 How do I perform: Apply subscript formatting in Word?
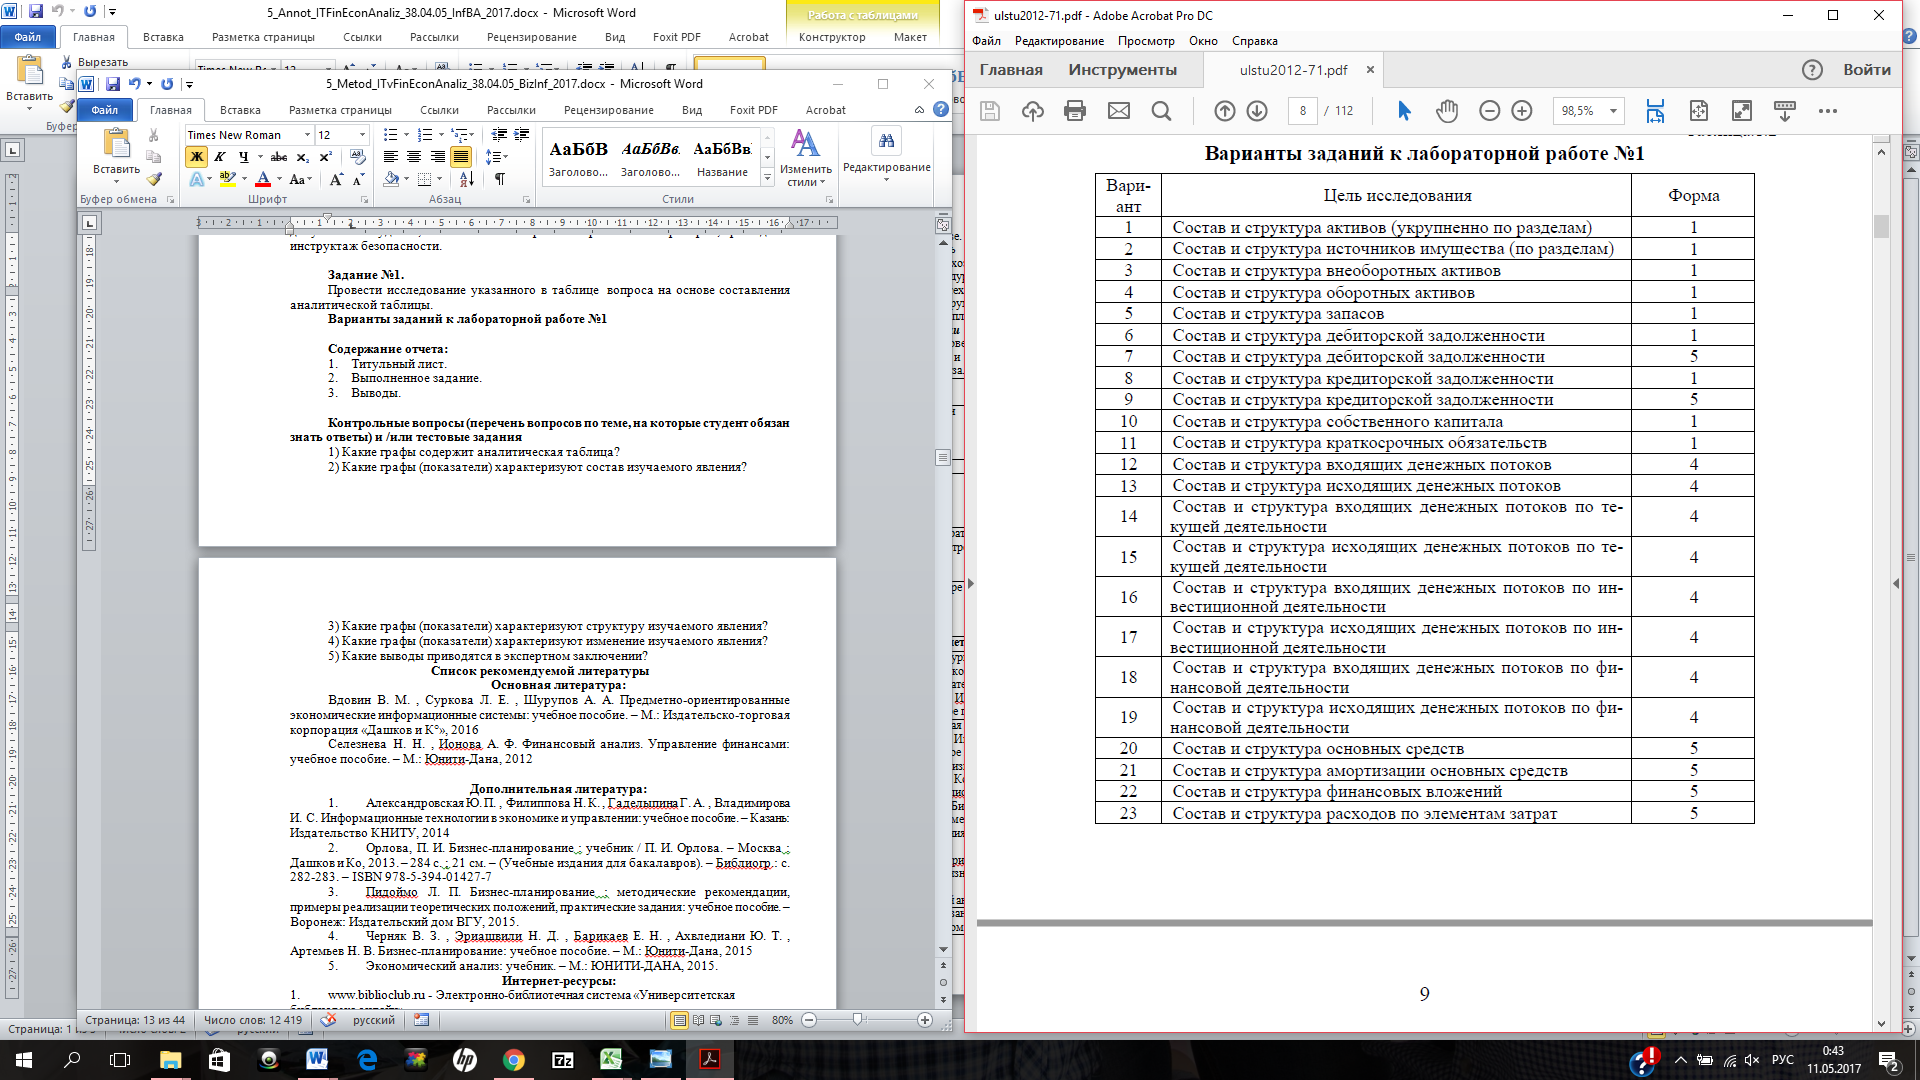302,157
